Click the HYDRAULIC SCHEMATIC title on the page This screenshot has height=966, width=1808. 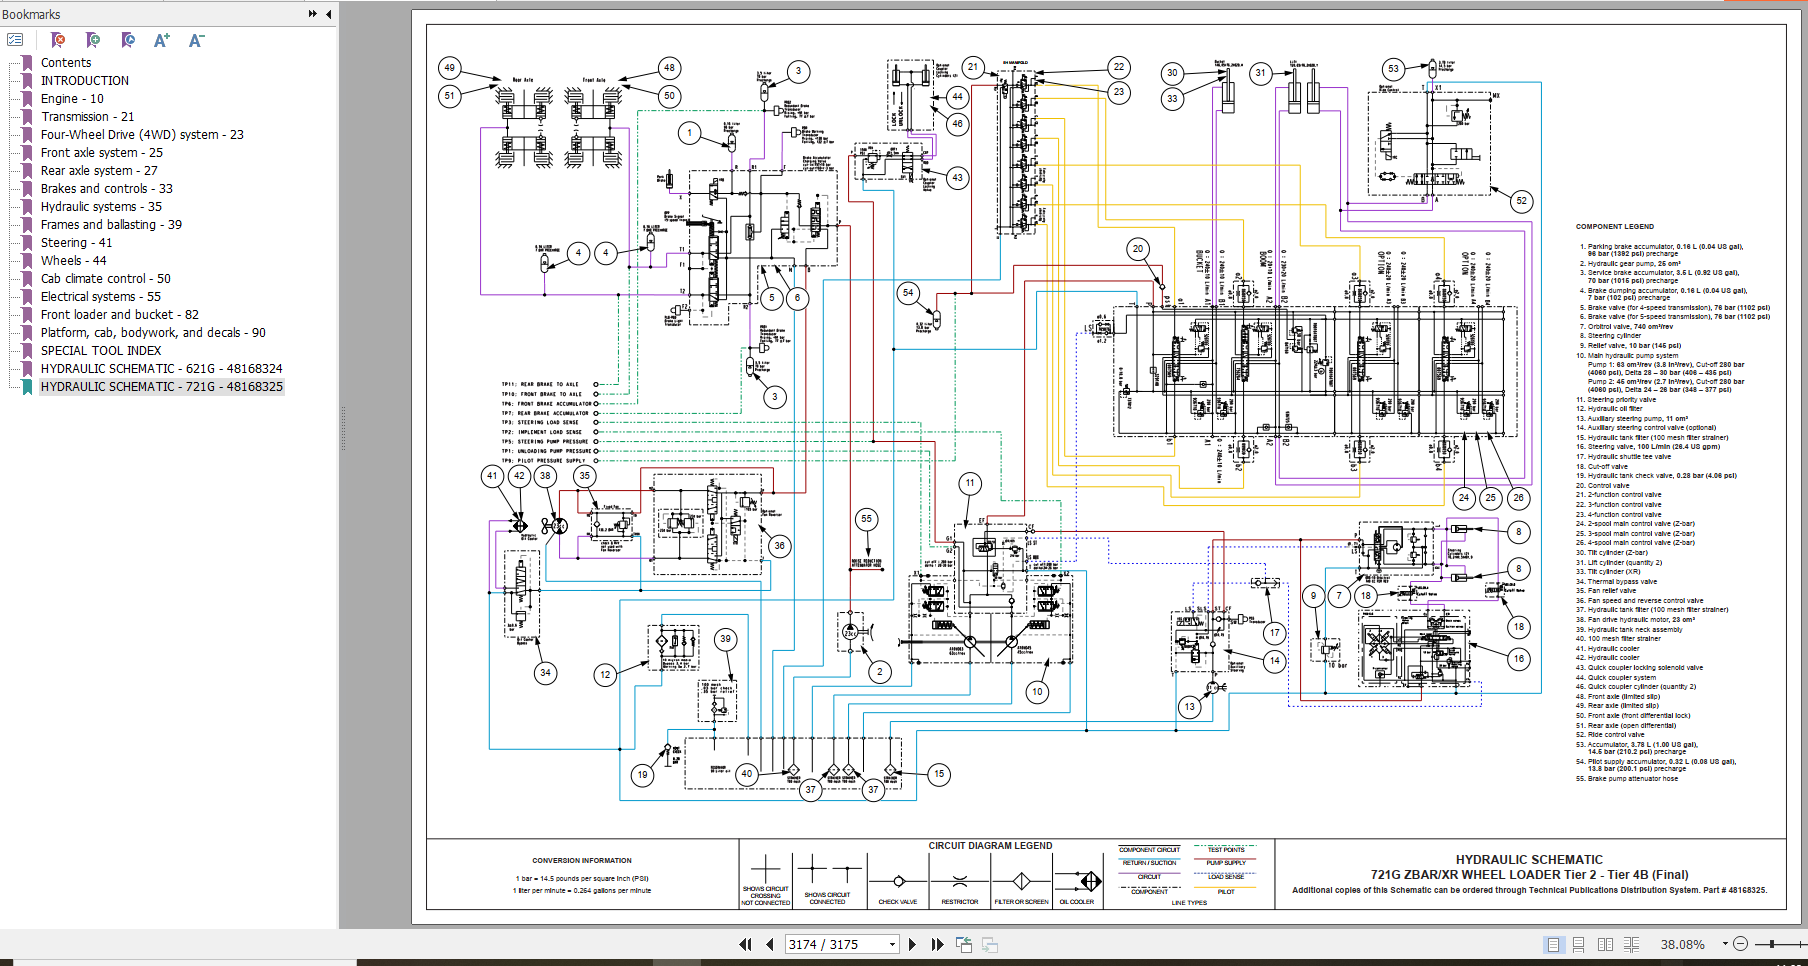pyautogui.click(x=1529, y=860)
